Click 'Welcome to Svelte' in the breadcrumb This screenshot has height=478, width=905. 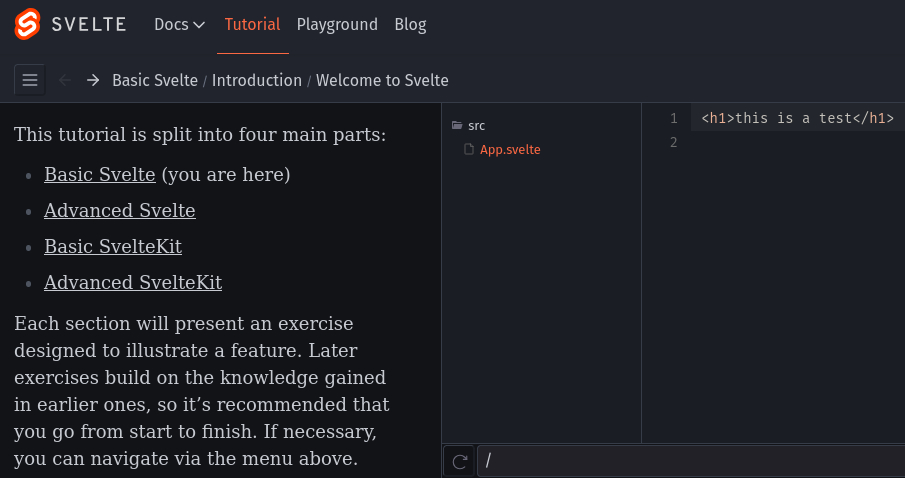click(x=382, y=80)
